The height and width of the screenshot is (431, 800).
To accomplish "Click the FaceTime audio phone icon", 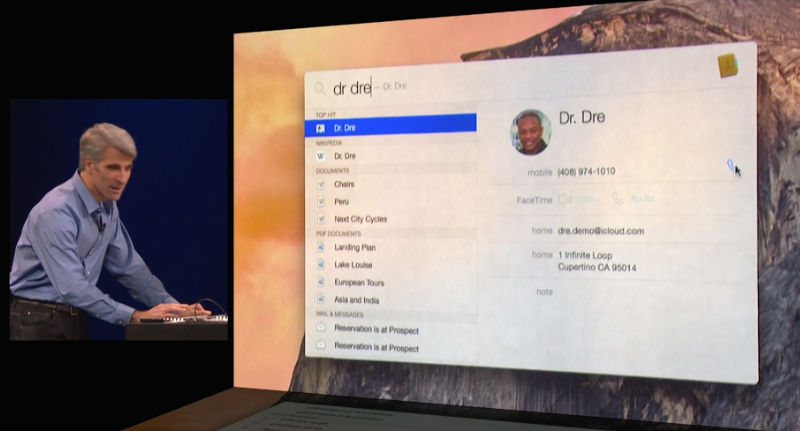I will coord(617,199).
